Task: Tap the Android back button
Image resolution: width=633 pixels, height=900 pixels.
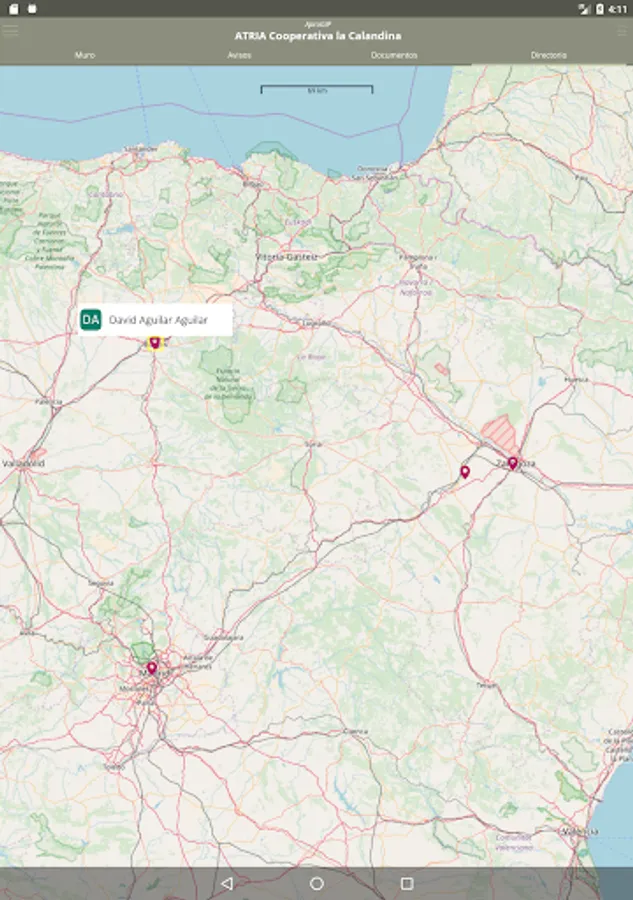Action: point(227,883)
